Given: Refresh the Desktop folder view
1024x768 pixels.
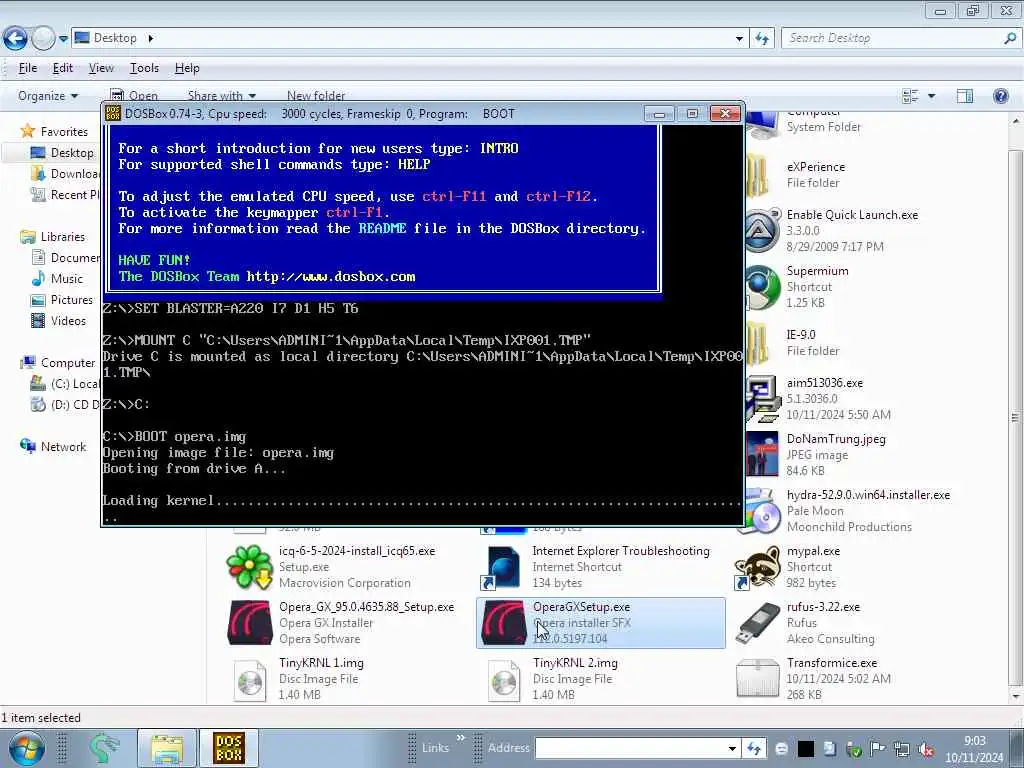Looking at the screenshot, I should coord(761,39).
